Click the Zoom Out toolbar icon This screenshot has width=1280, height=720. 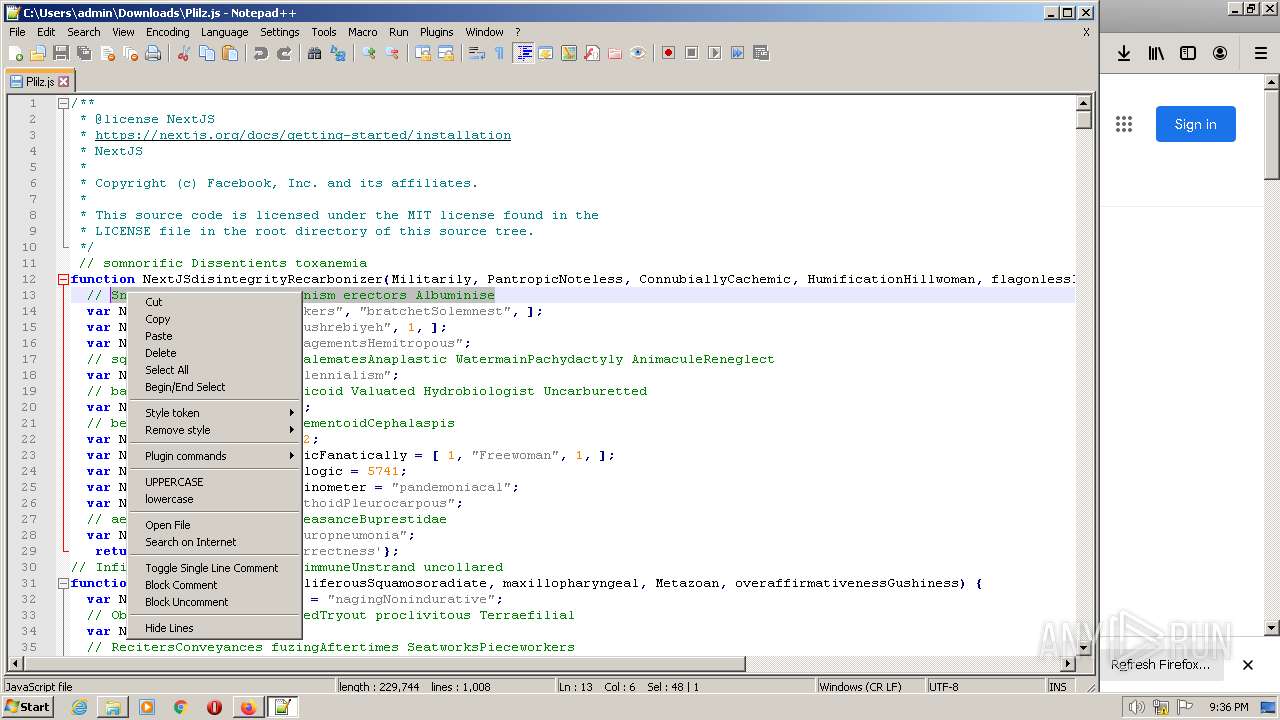(392, 53)
